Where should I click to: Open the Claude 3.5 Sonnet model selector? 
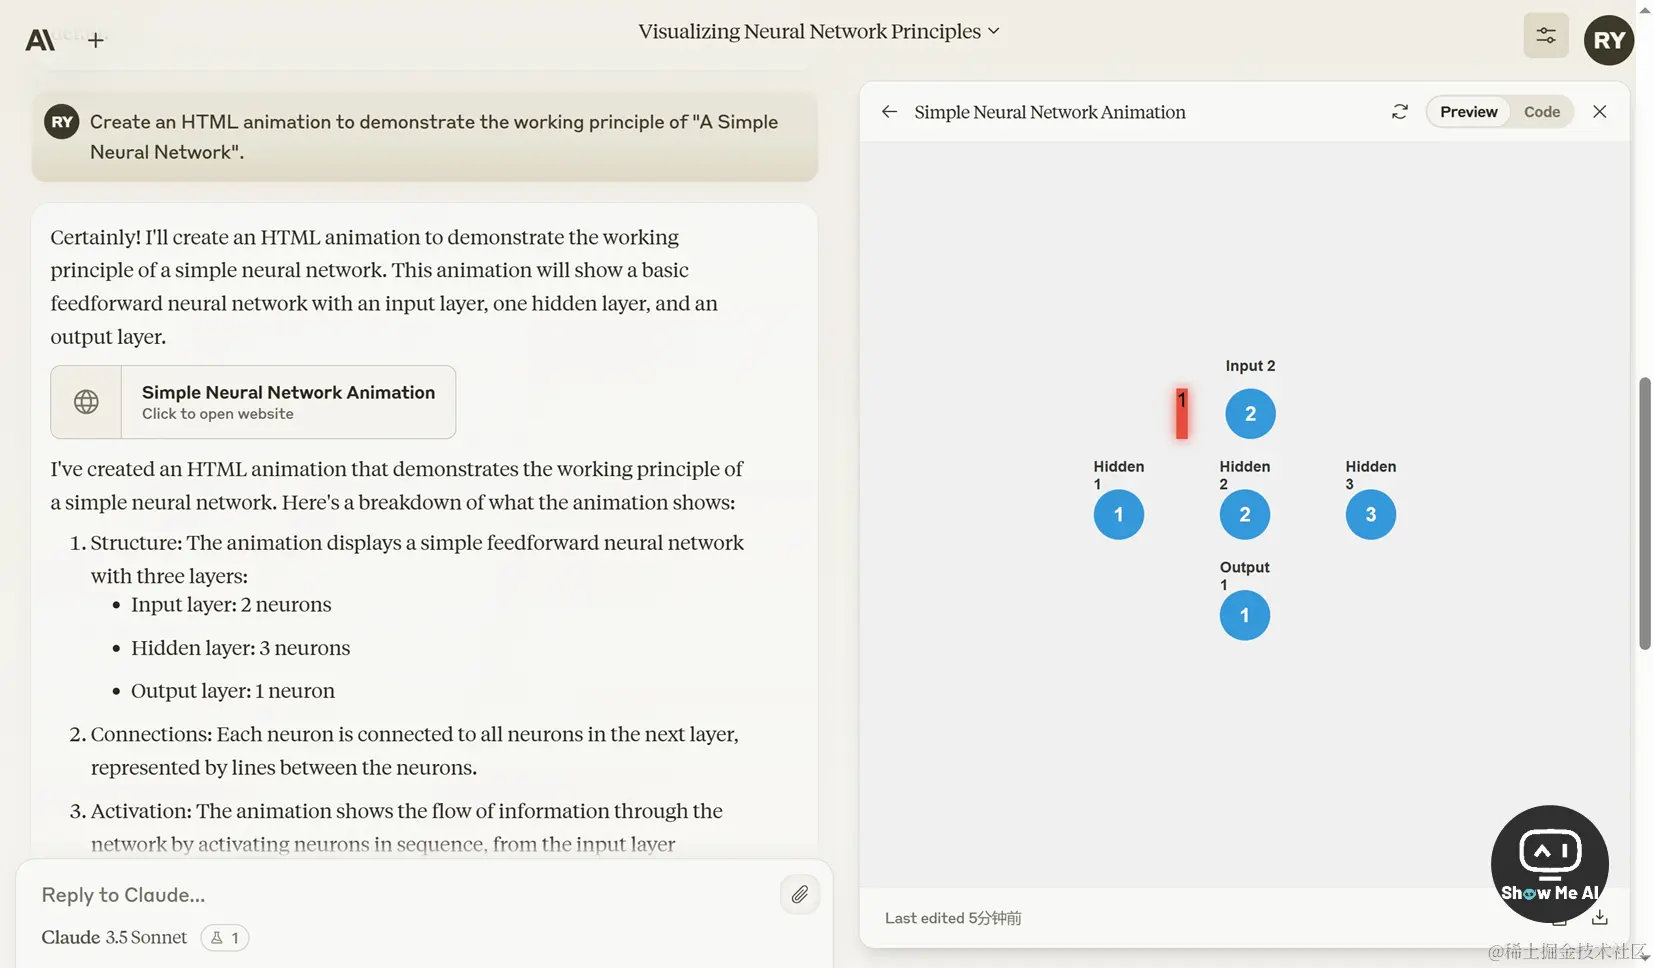[x=114, y=938]
